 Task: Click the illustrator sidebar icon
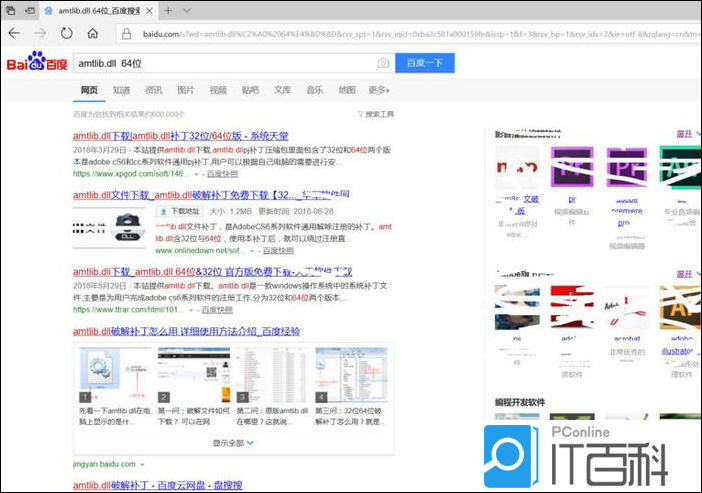(x=680, y=307)
